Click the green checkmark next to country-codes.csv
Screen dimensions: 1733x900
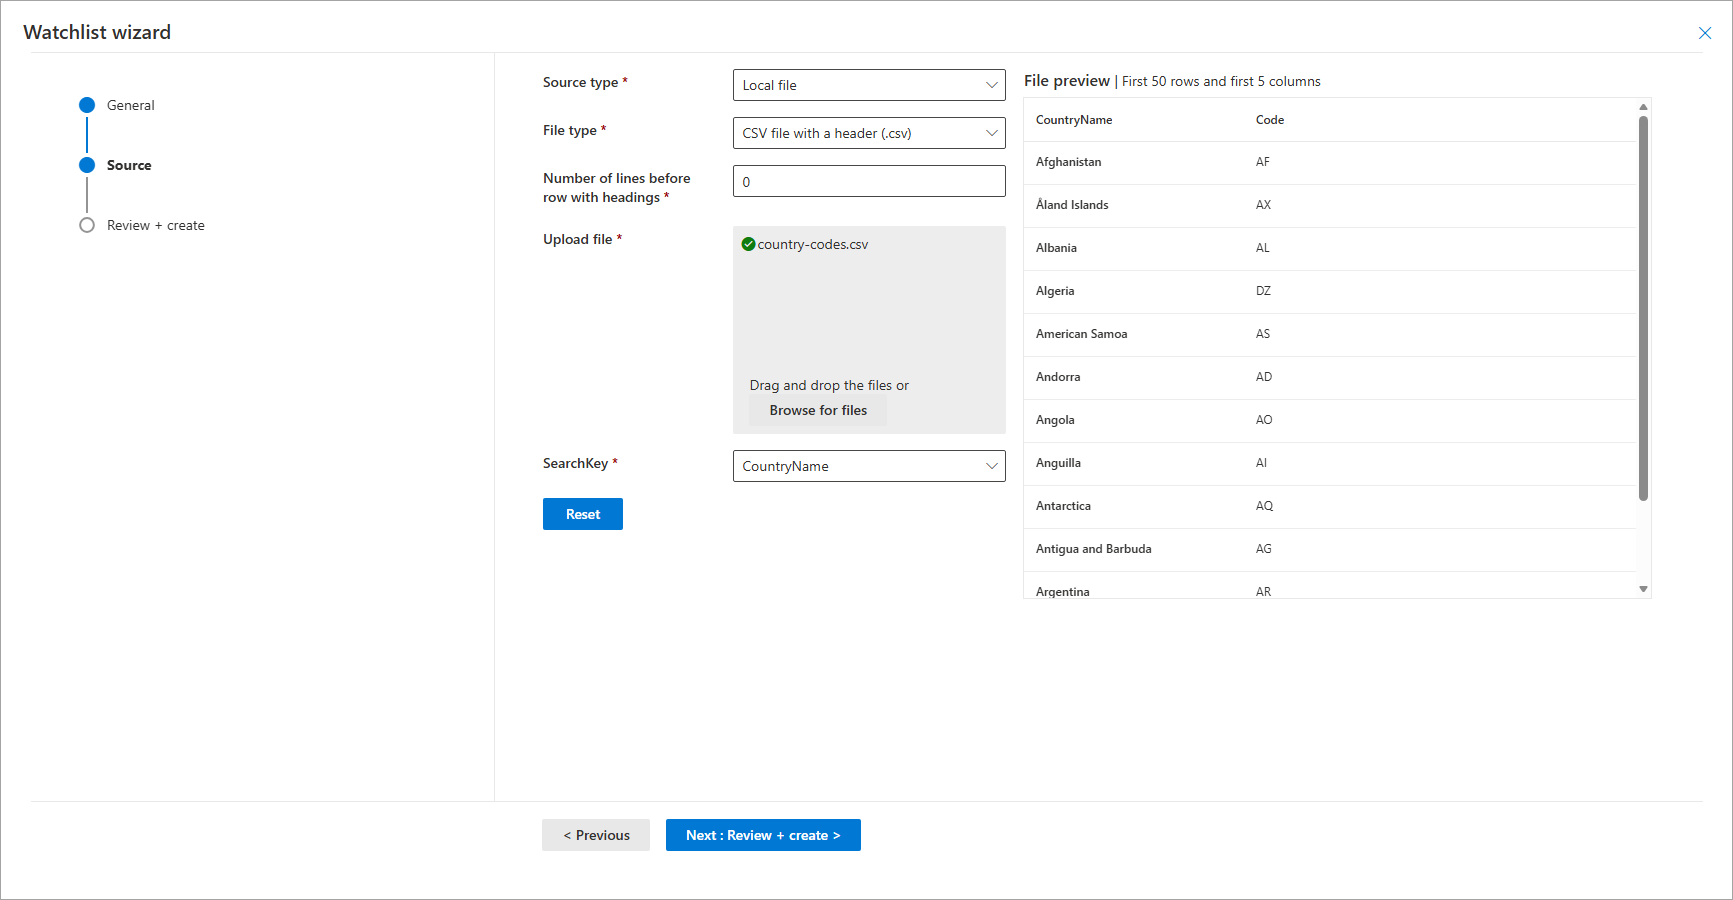(748, 244)
